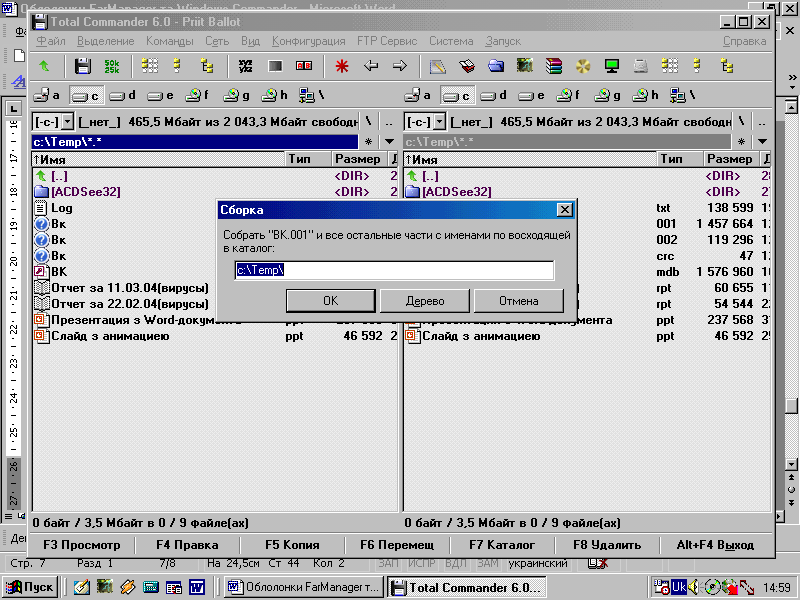Open [ACDSee32] folder in left panel
The image size is (800, 600).
(85, 192)
